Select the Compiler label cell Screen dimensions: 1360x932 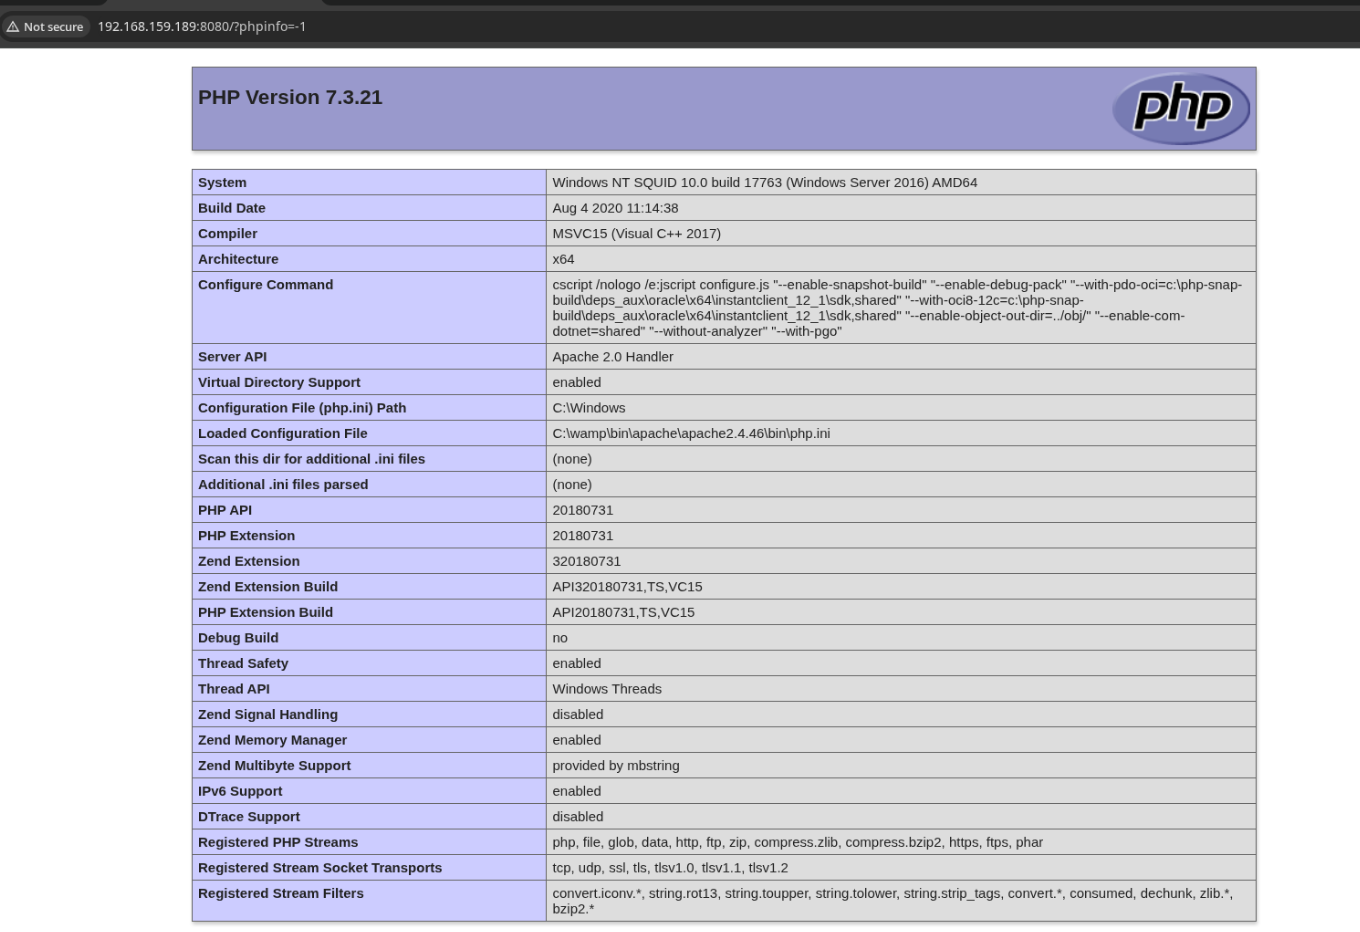[369, 233]
